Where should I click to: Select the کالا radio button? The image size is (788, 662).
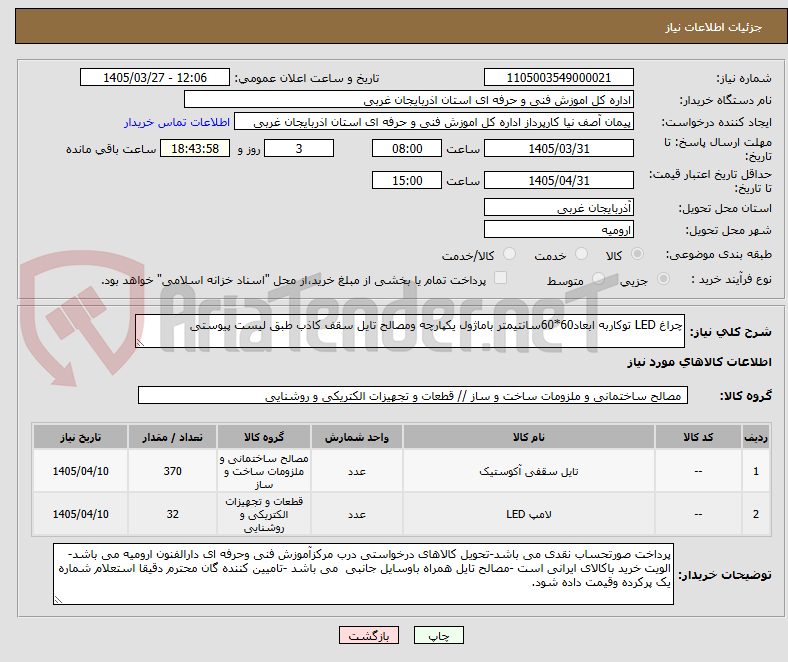tap(637, 254)
